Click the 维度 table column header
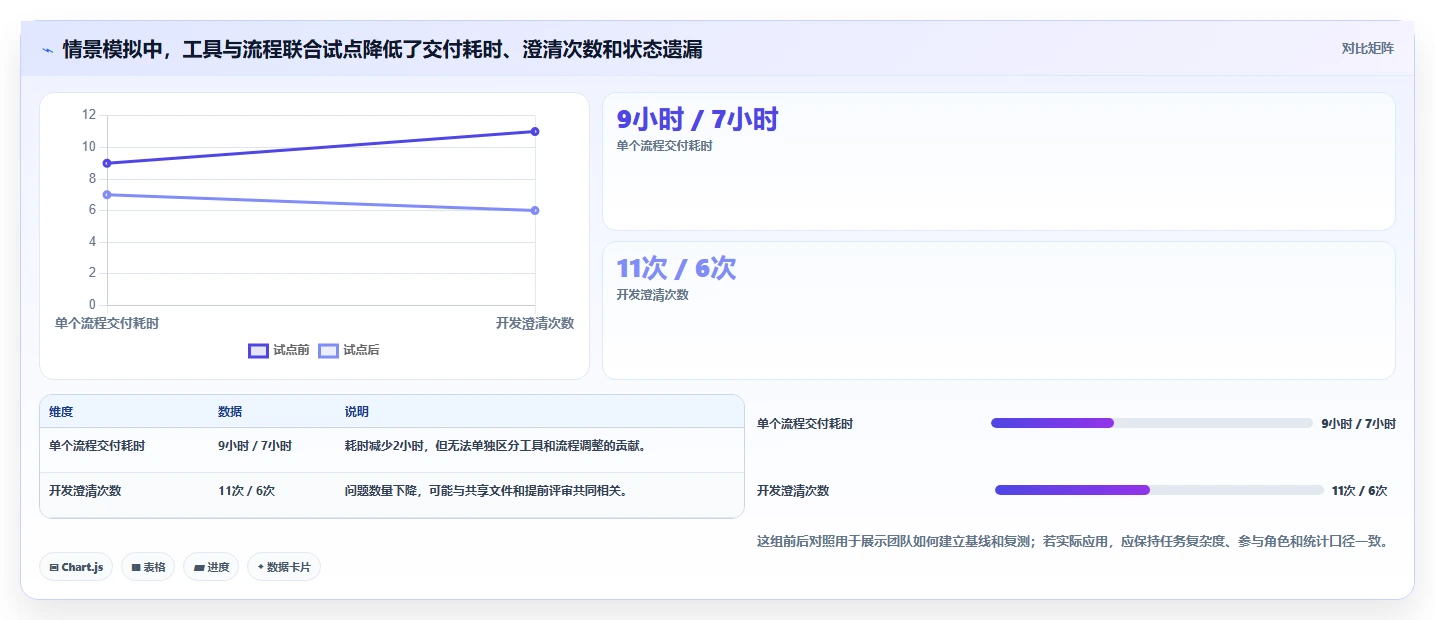This screenshot has height=620, width=1435. point(61,412)
